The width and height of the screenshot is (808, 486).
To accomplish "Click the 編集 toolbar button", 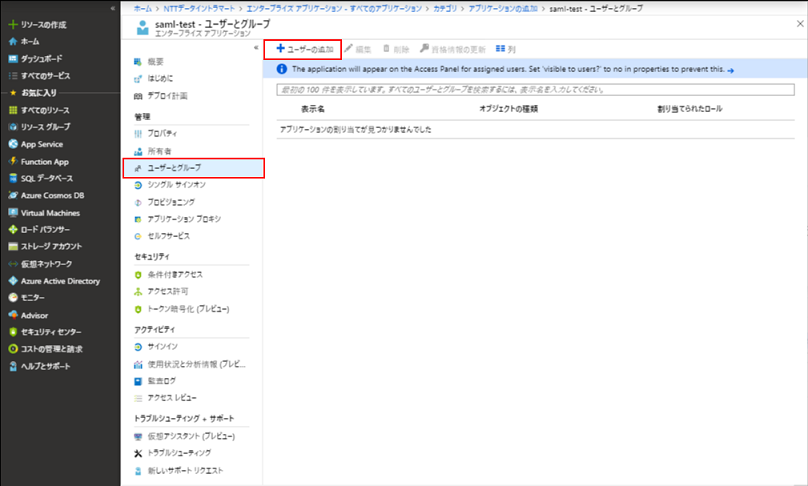I will [x=358, y=49].
